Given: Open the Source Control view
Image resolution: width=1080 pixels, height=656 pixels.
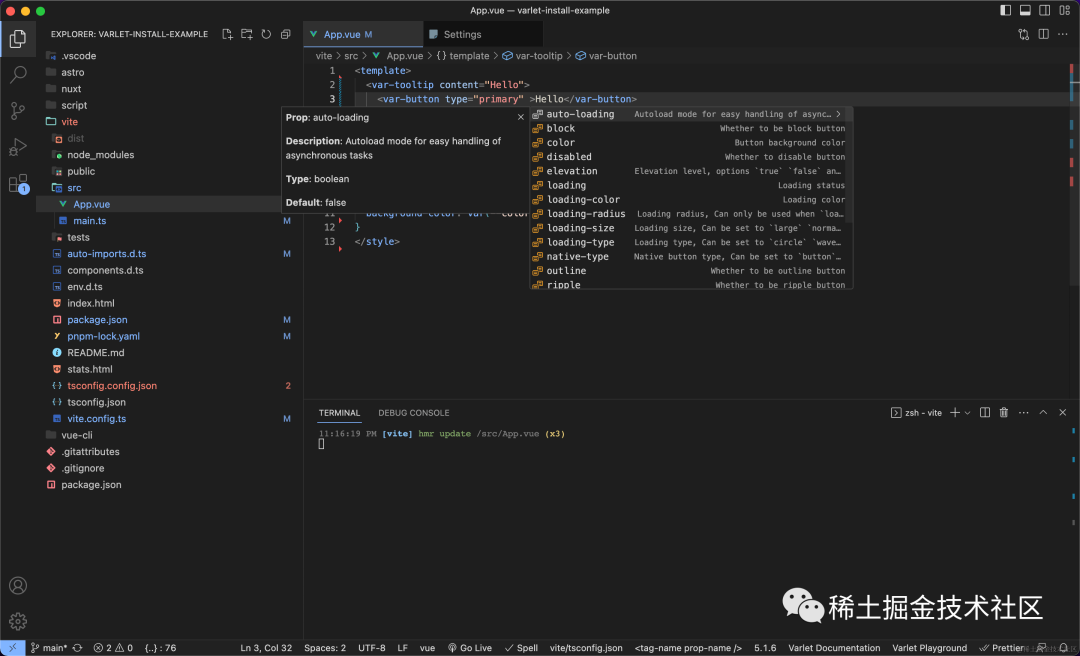Looking at the screenshot, I should click(x=18, y=111).
